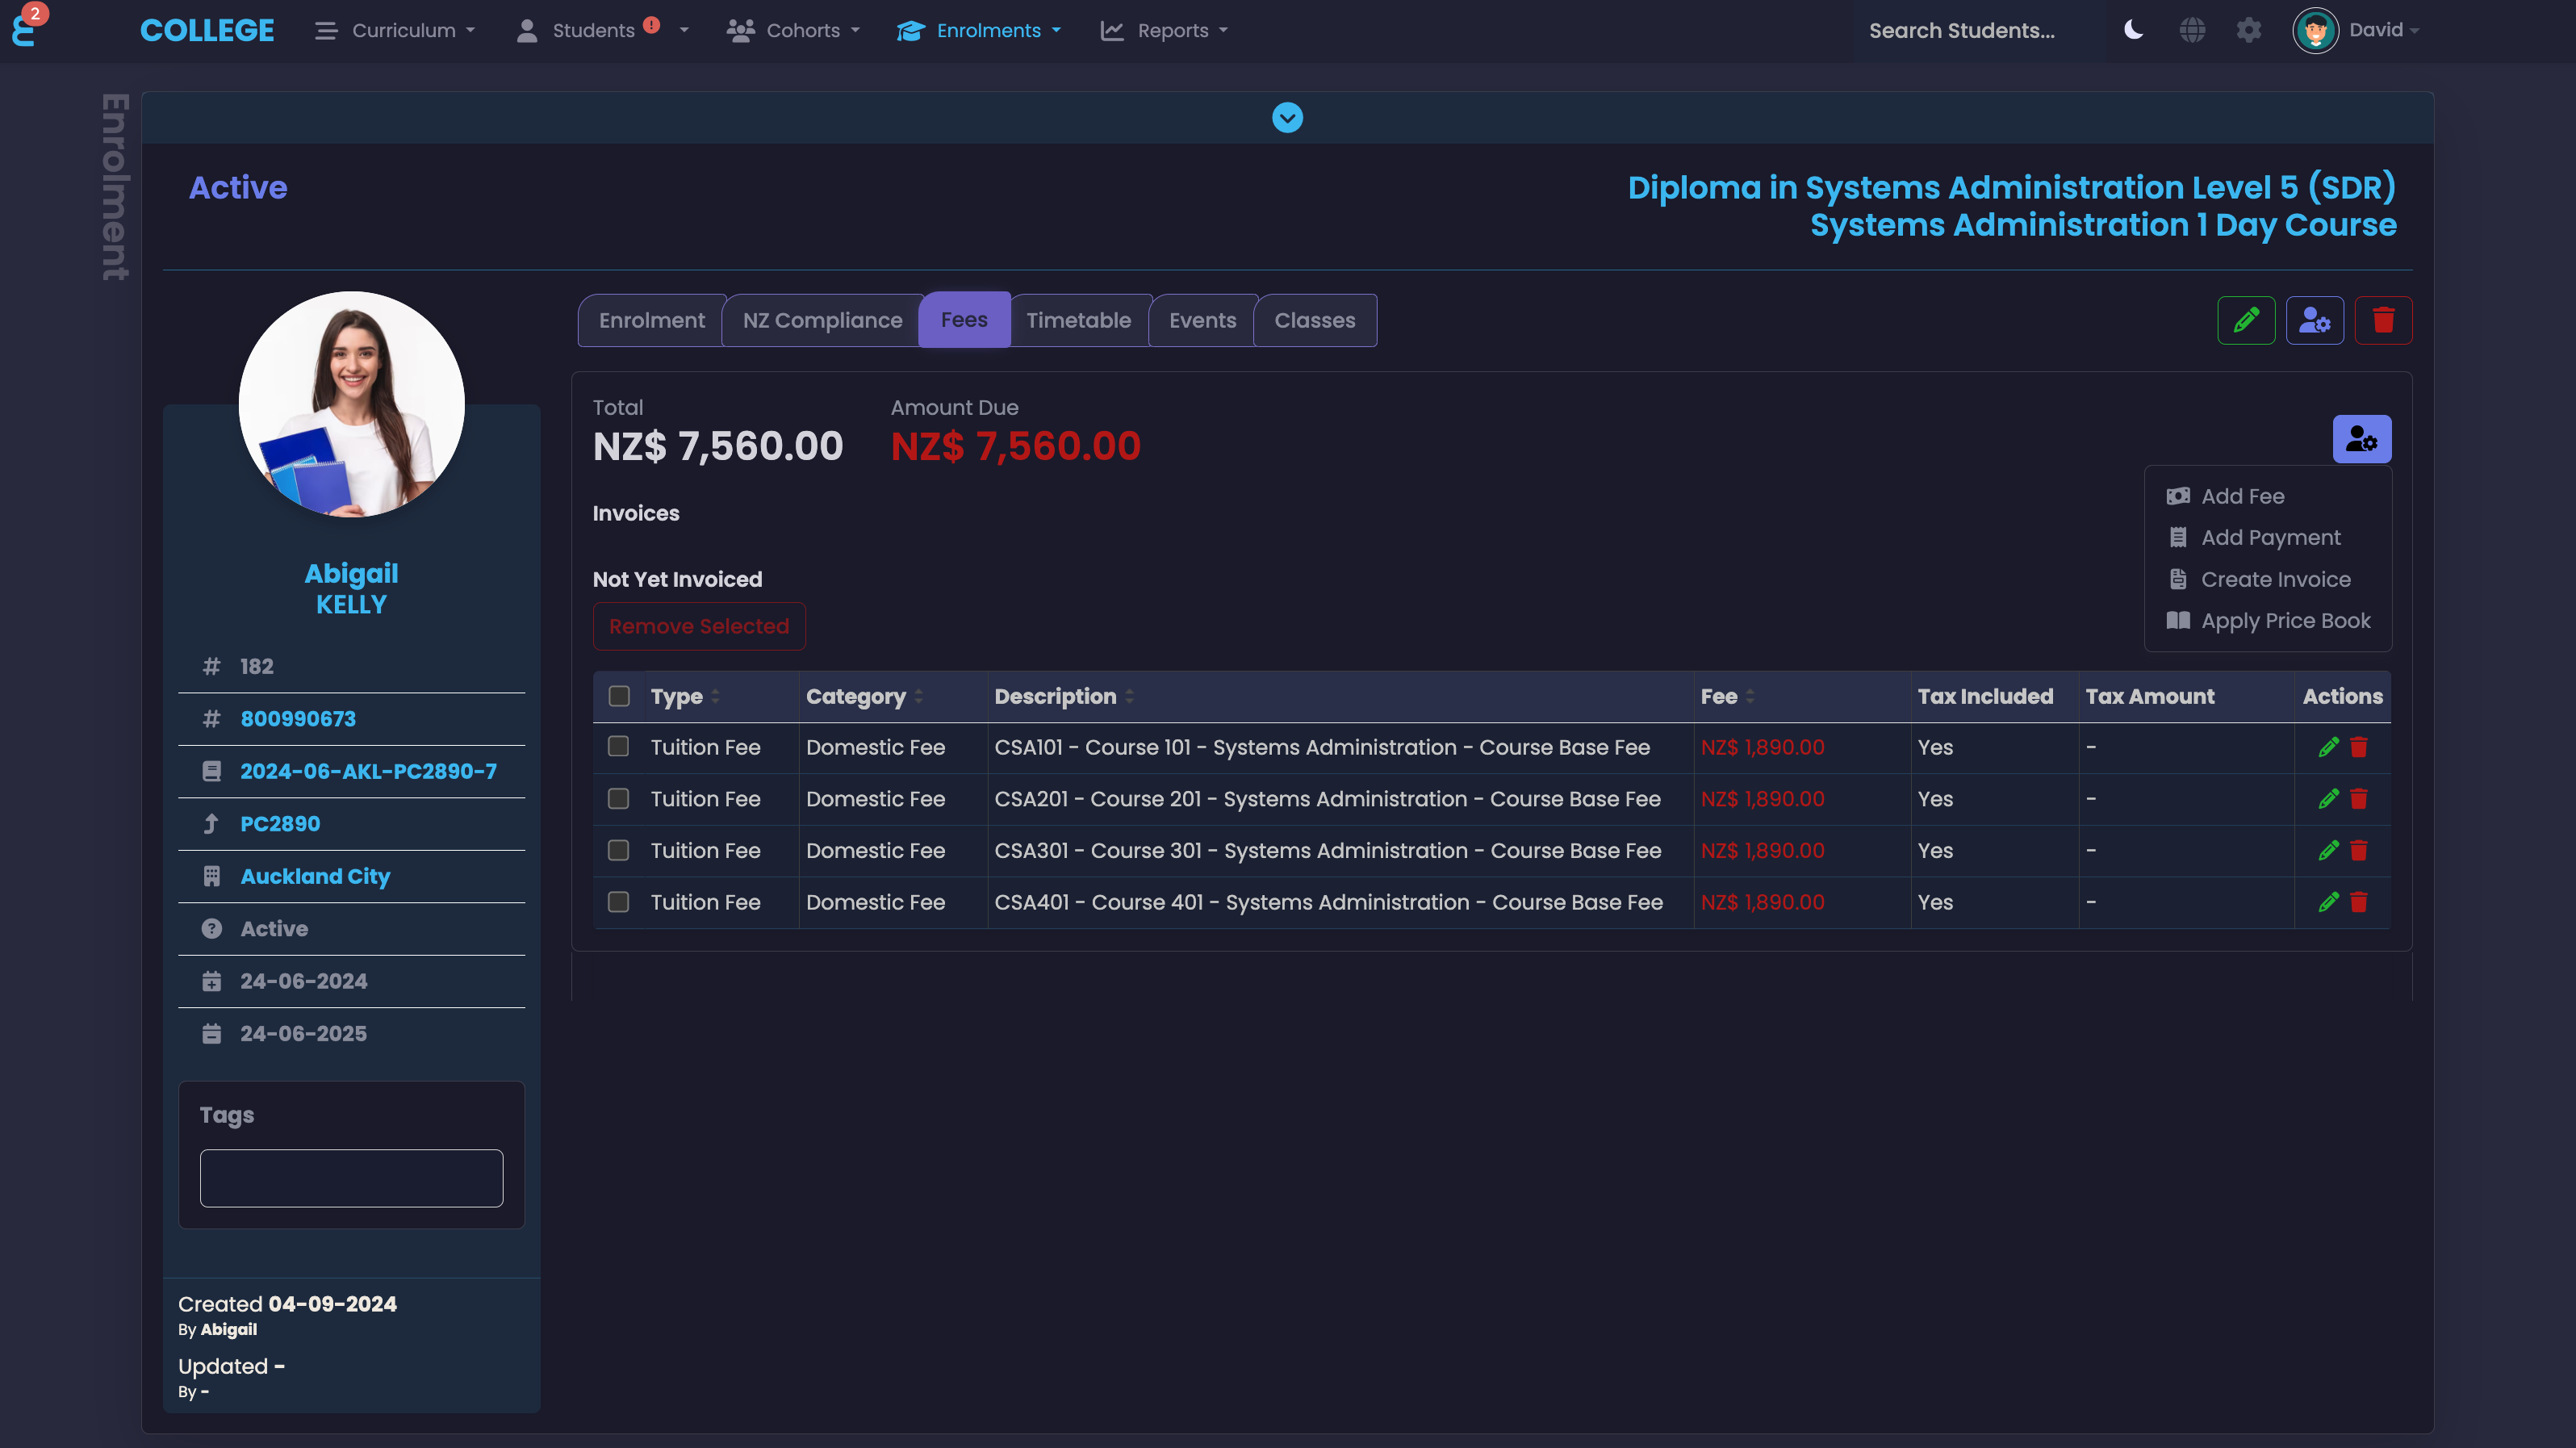
Task: Click the Tags input field
Action: pos(351,1178)
